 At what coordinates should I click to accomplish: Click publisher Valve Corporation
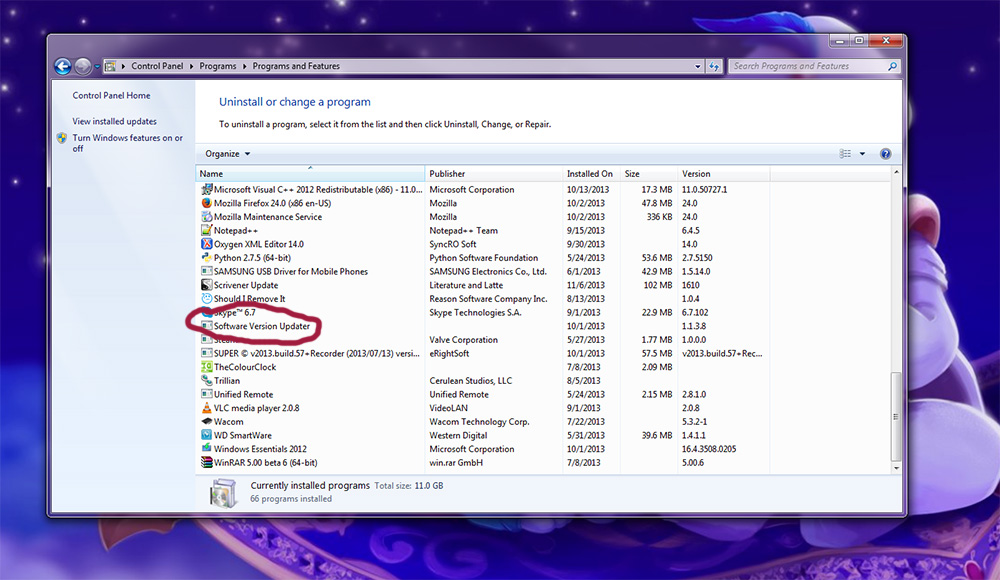464,340
